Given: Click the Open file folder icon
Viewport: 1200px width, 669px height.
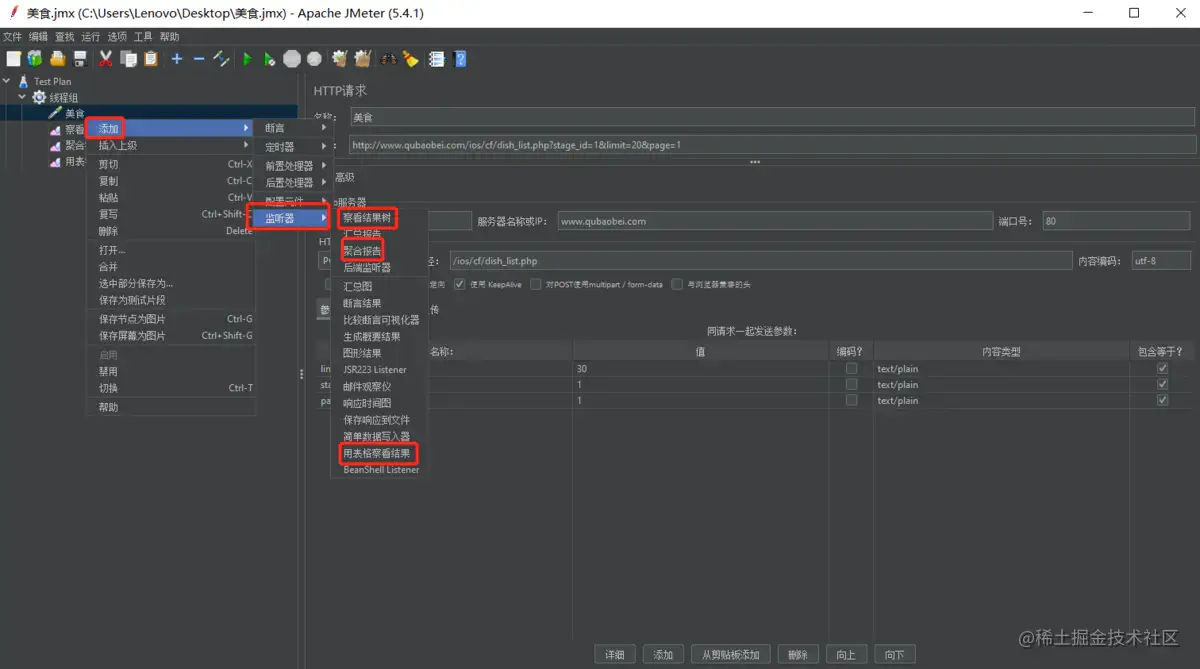Looking at the screenshot, I should pyautogui.click(x=57, y=59).
